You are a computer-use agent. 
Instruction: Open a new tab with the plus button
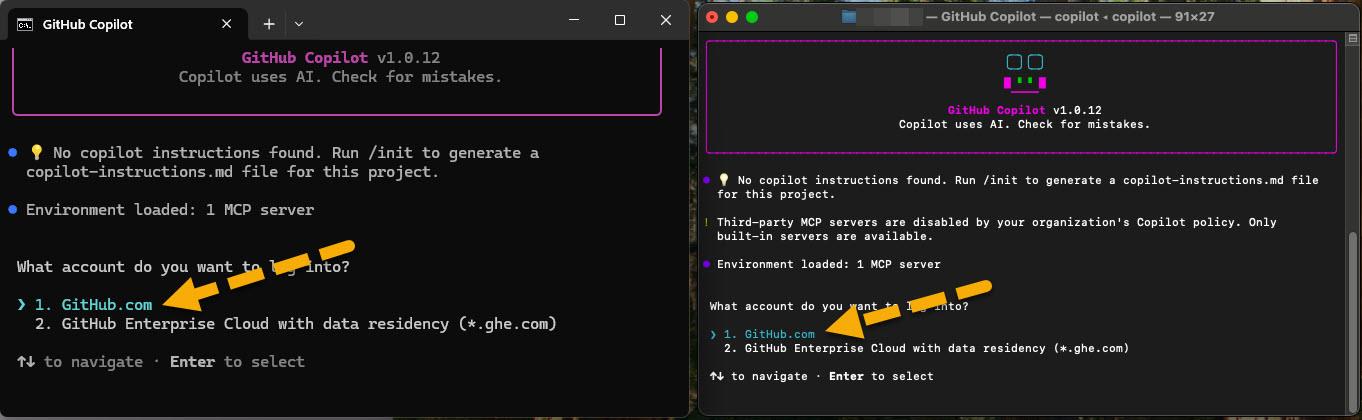point(269,24)
